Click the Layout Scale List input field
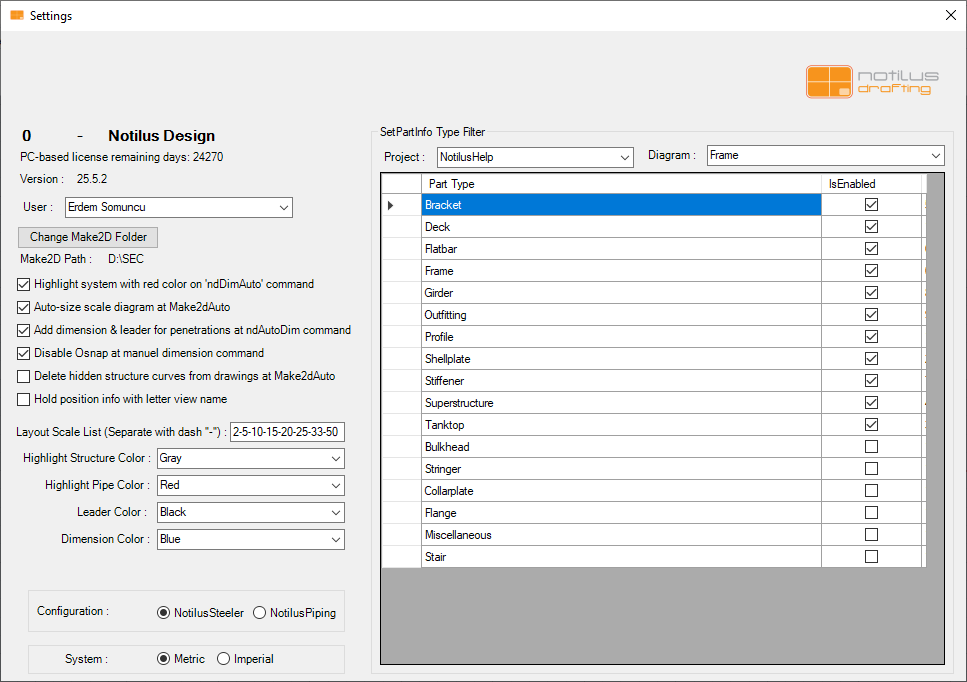This screenshot has width=967, height=682. coord(287,432)
